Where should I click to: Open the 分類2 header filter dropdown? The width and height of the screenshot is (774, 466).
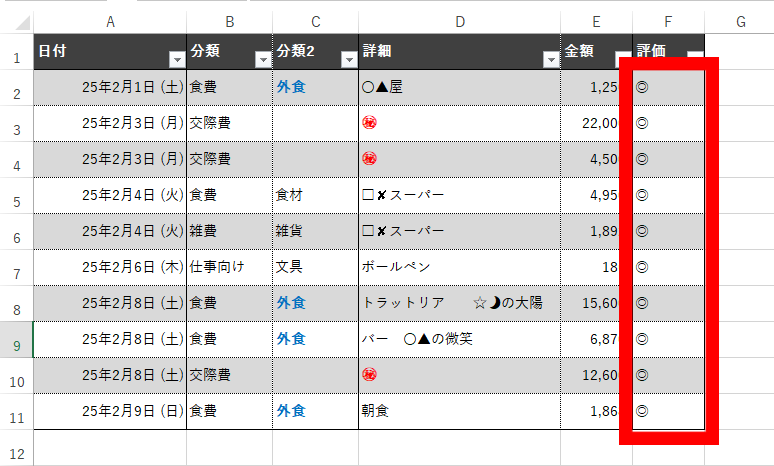tap(349, 60)
